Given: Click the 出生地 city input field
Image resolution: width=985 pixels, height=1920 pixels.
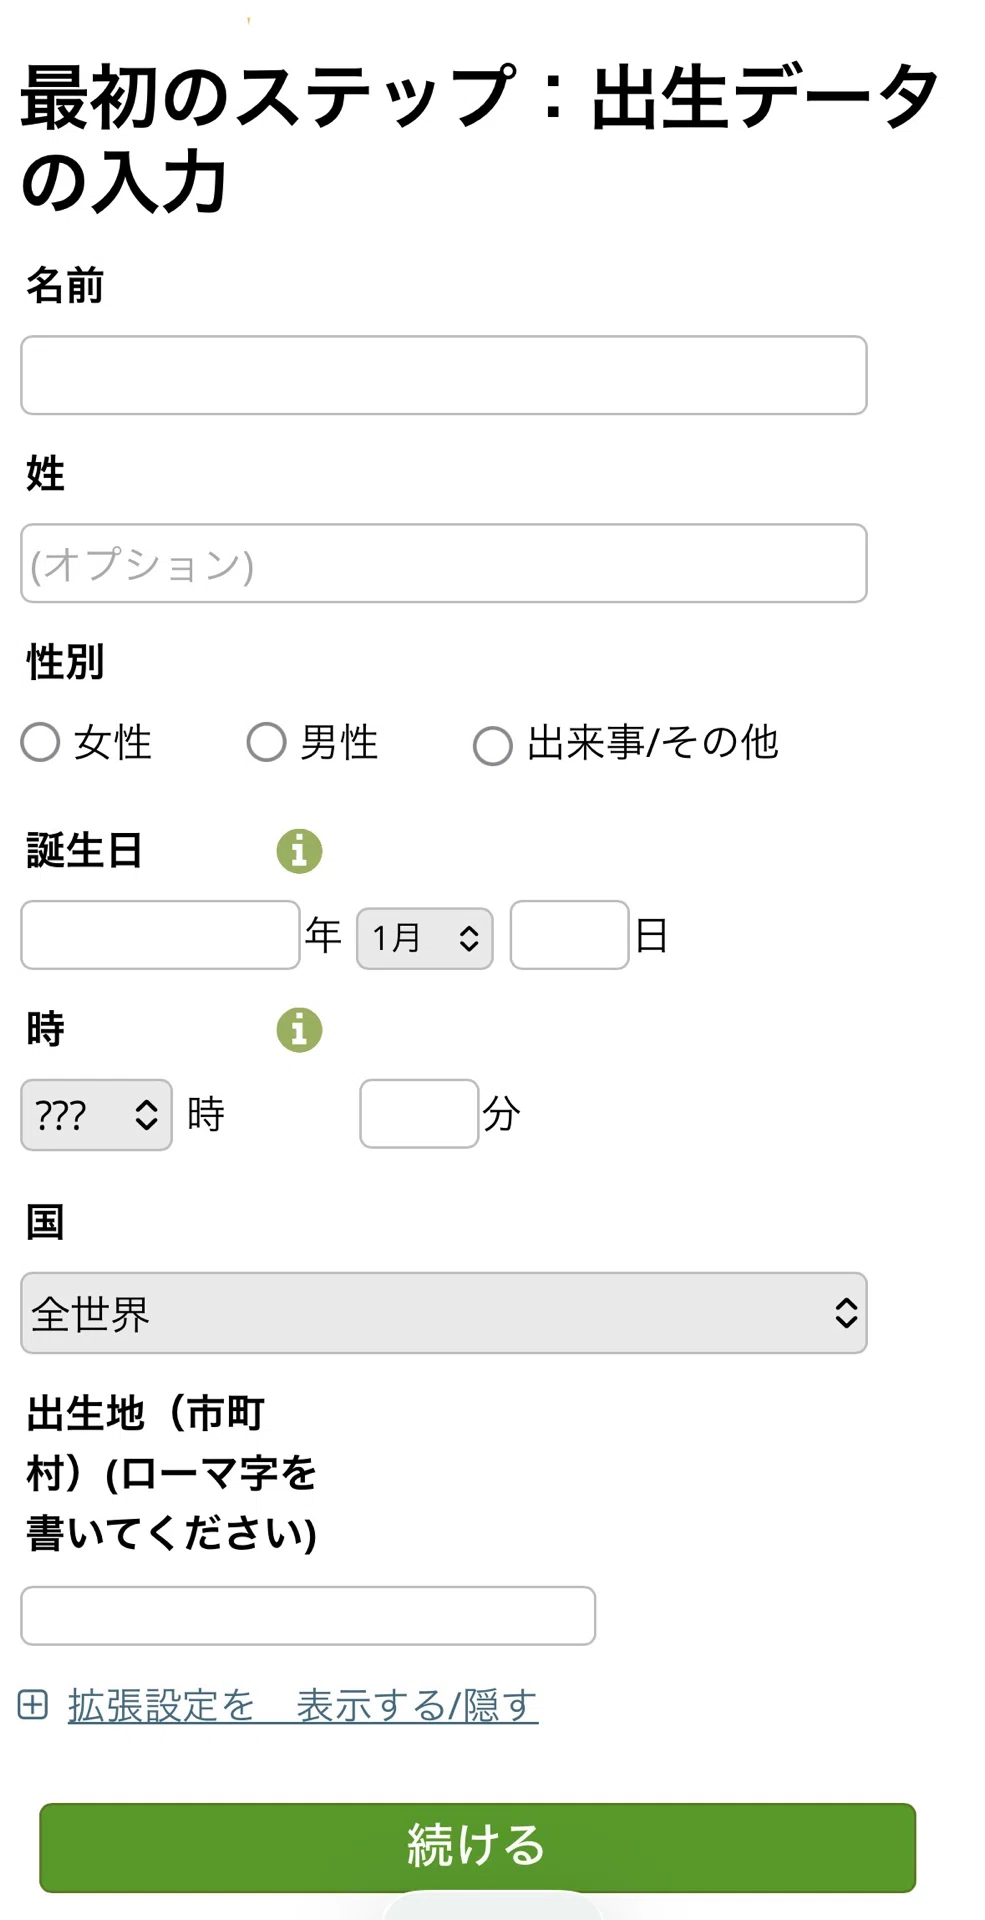Looking at the screenshot, I should (x=308, y=1615).
